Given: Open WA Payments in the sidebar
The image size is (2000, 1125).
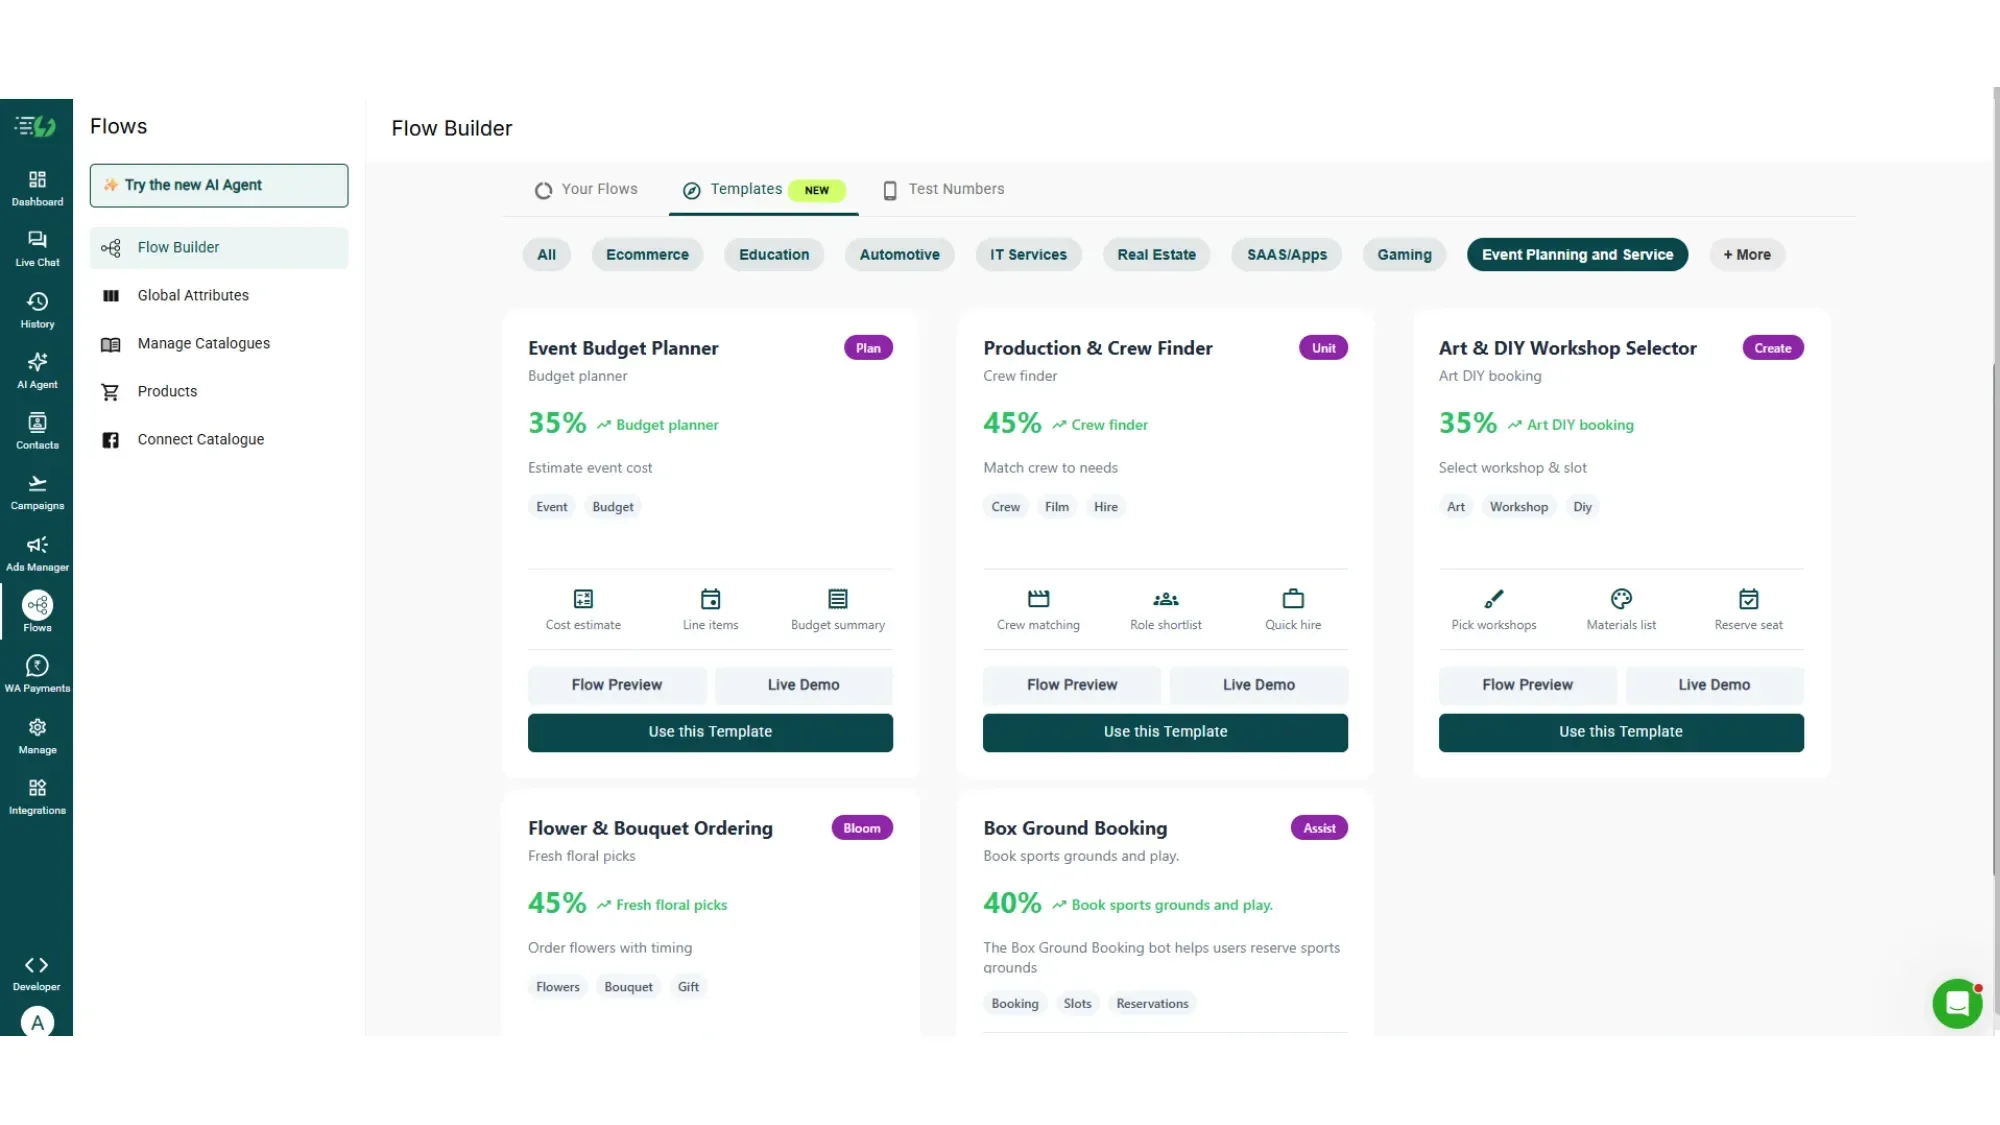Looking at the screenshot, I should (x=37, y=675).
